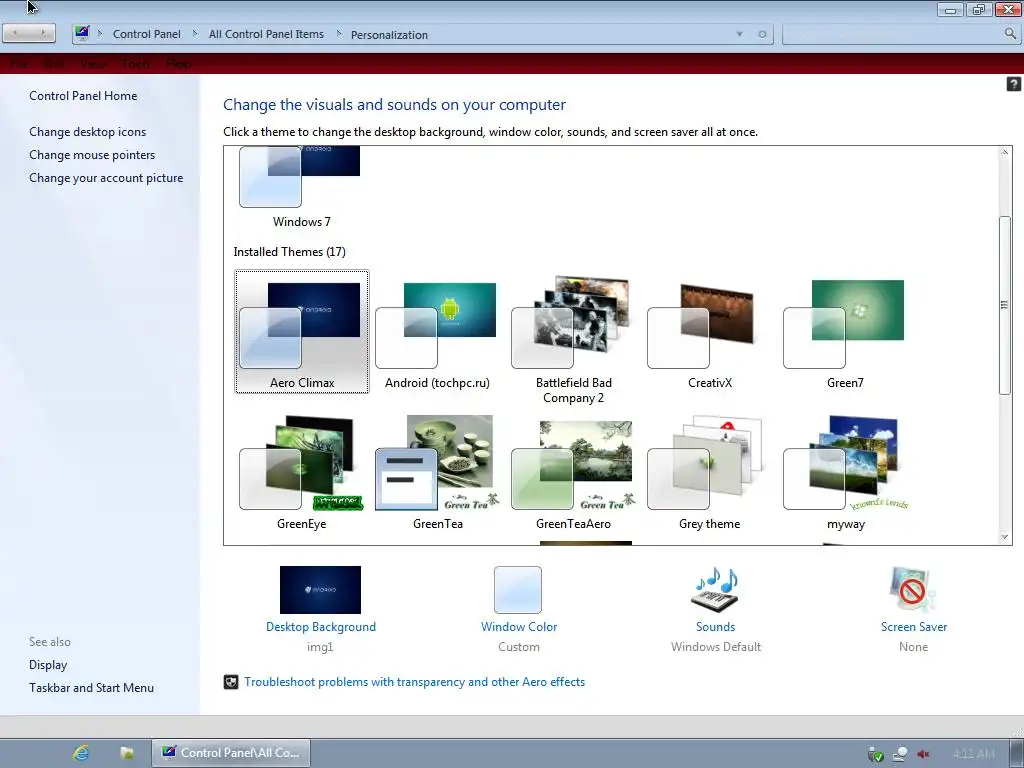Image resolution: width=1024 pixels, height=768 pixels.
Task: Click the search magnifier icon
Action: (1010, 33)
